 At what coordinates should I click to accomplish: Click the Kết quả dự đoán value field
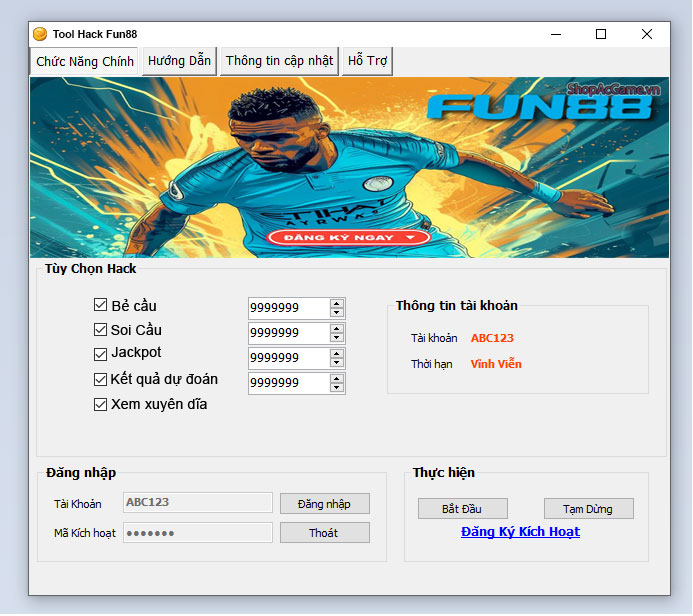(289, 383)
